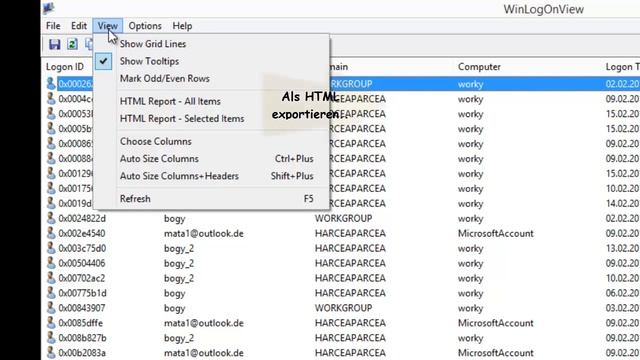
Task: Close the open View menu
Action: click(x=108, y=26)
